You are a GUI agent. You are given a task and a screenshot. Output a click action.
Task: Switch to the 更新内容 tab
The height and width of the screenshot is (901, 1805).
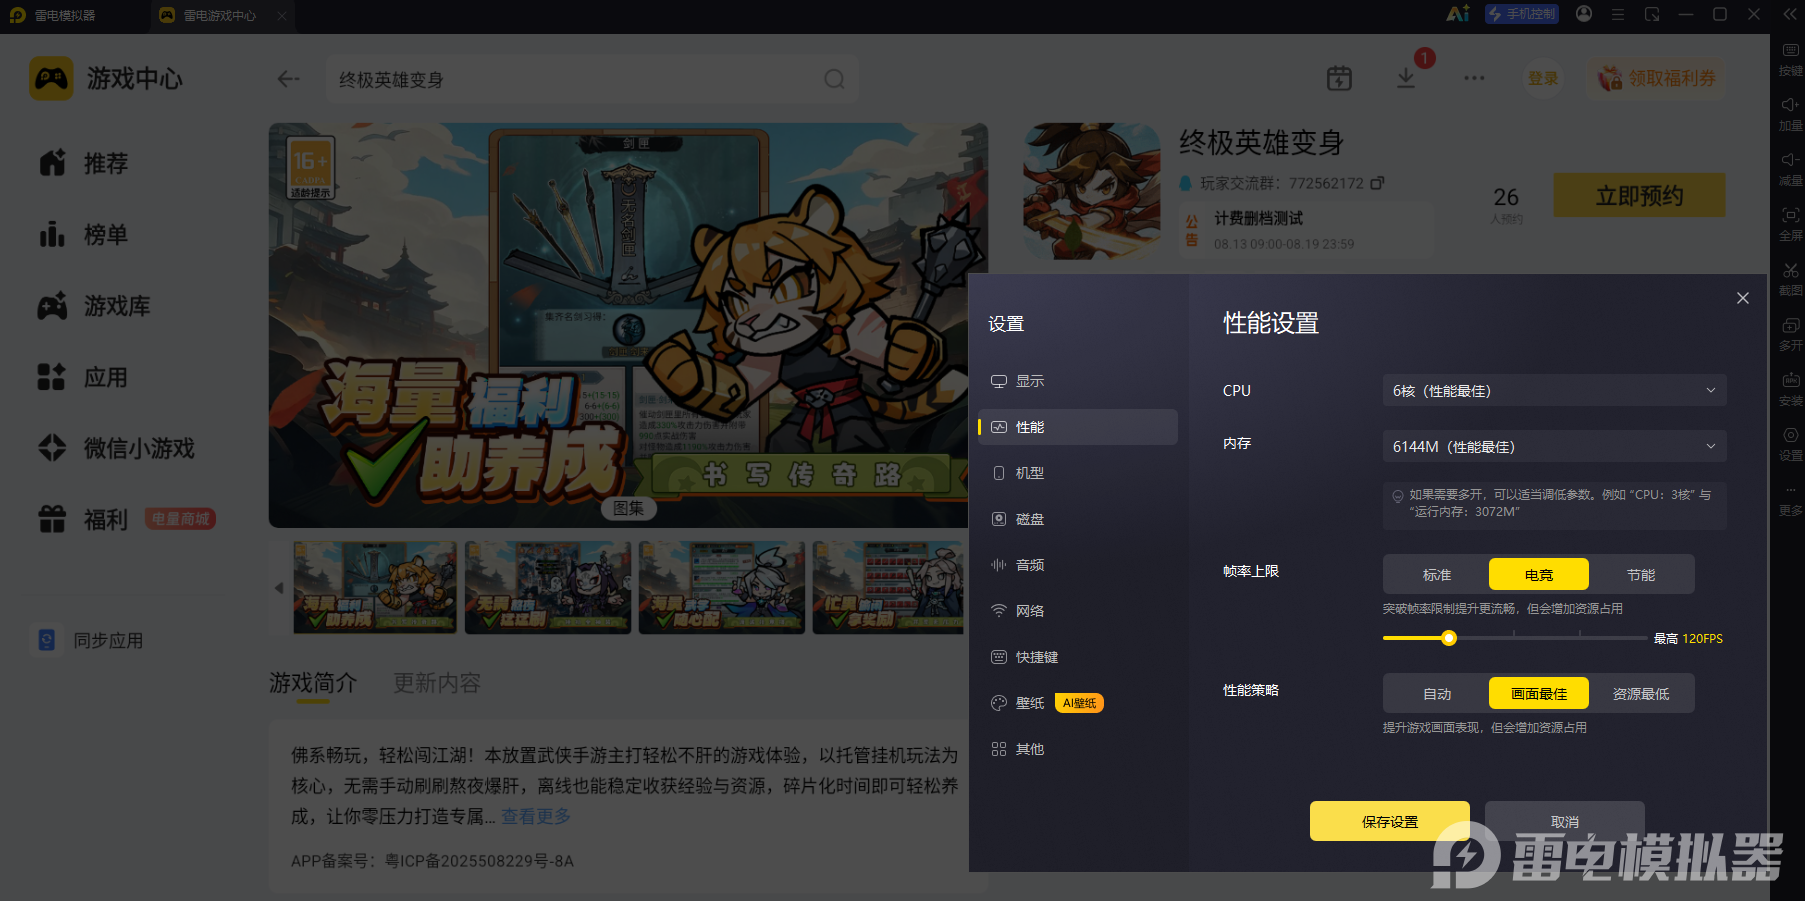(437, 683)
